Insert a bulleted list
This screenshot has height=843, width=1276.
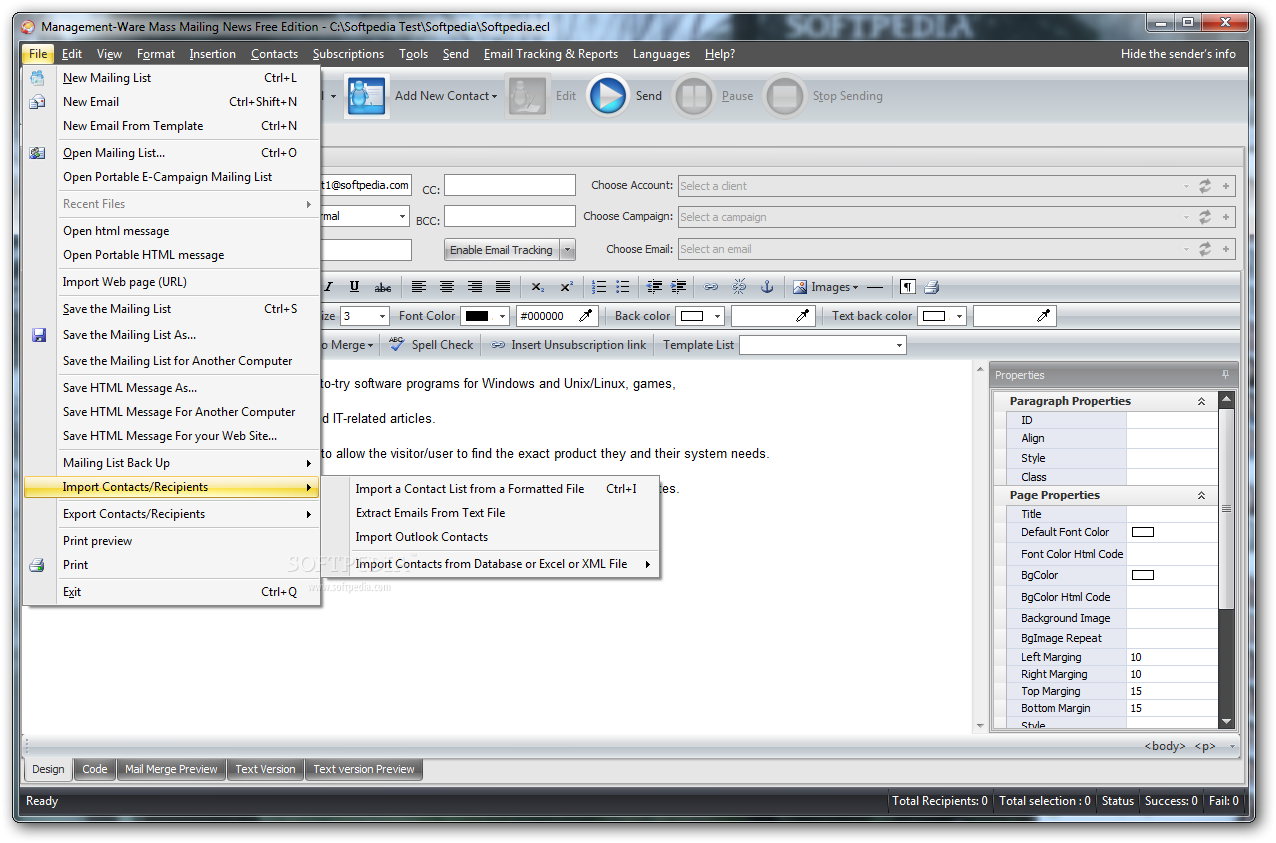pyautogui.click(x=623, y=287)
